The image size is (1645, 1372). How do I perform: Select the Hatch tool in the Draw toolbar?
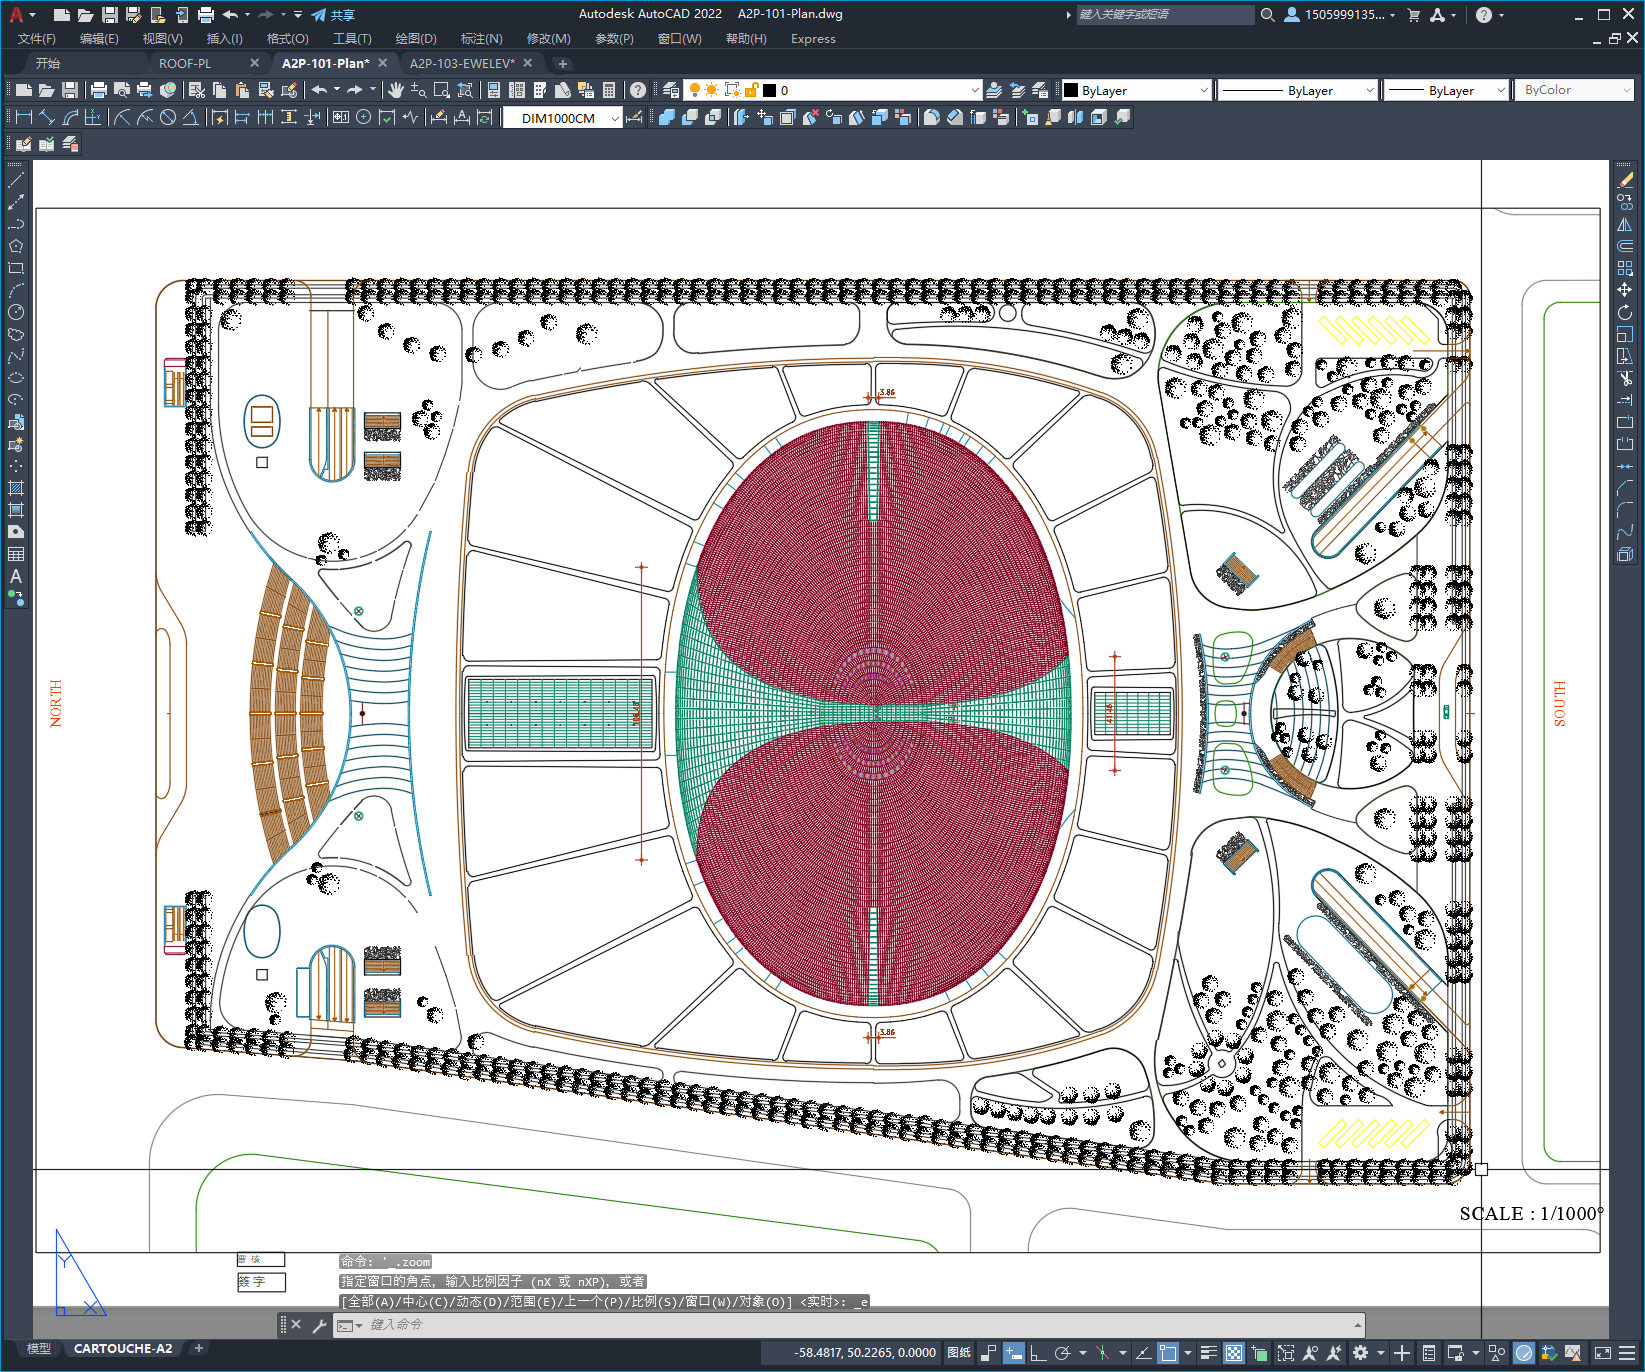(16, 488)
